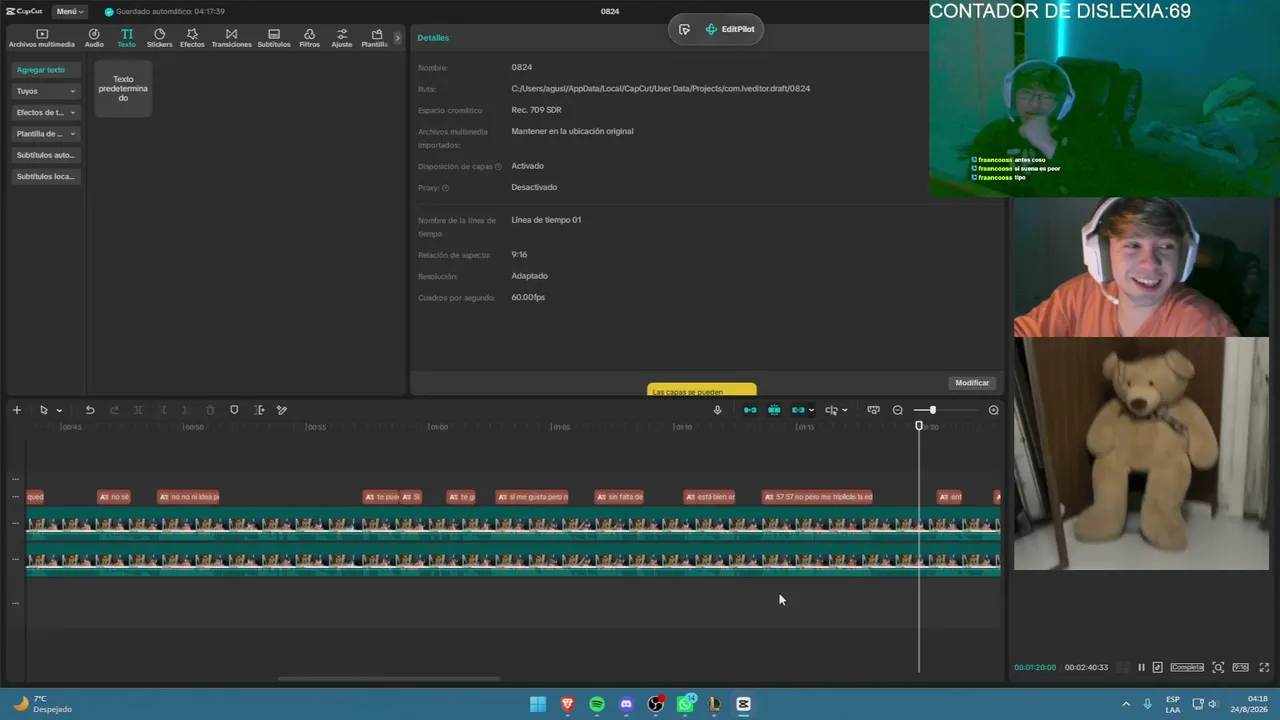
Task: Expand the Efectos de texto category
Action: [46, 112]
